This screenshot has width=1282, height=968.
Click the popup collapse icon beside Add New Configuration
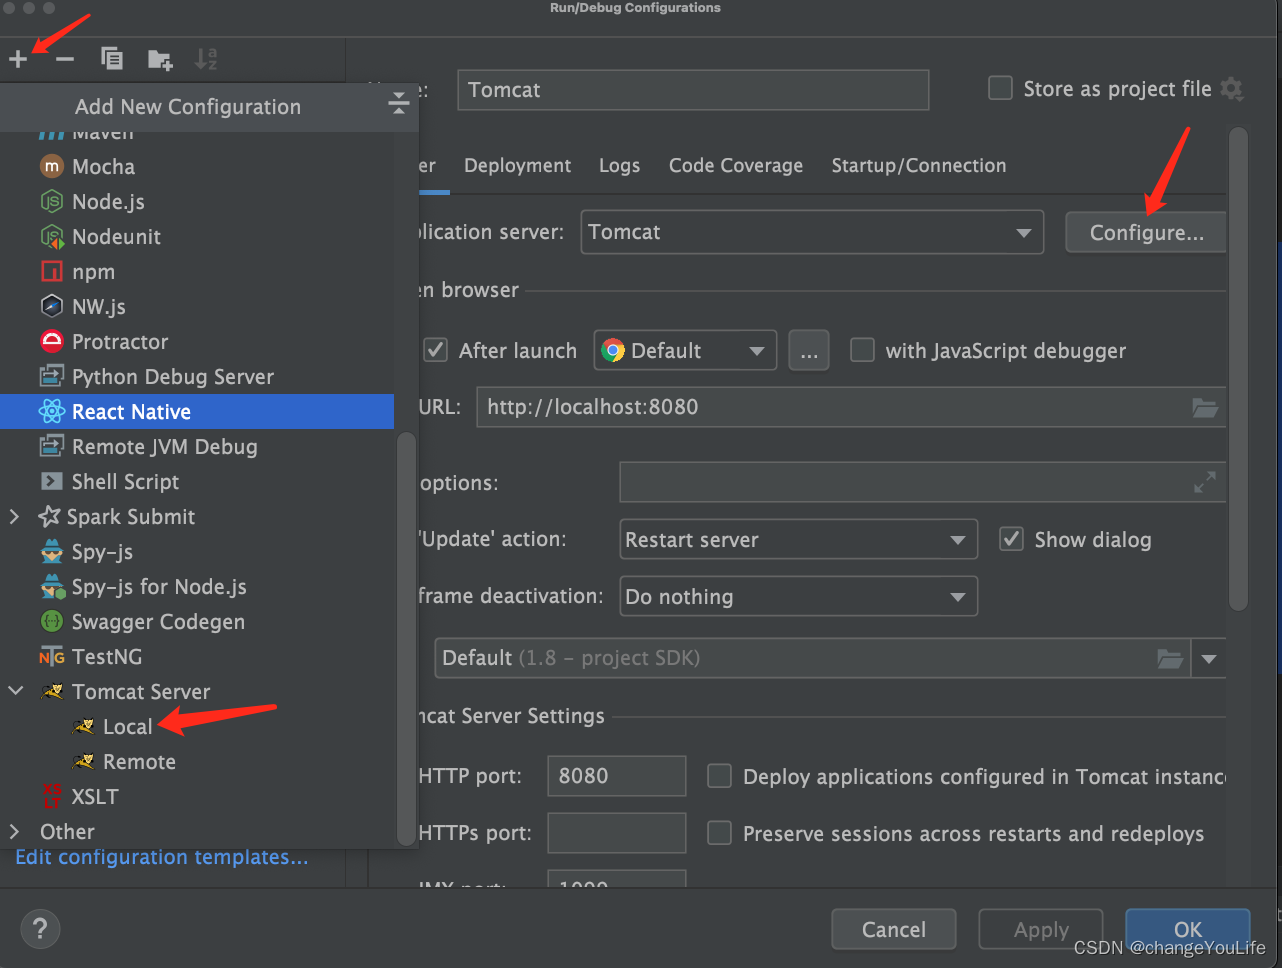tap(398, 102)
